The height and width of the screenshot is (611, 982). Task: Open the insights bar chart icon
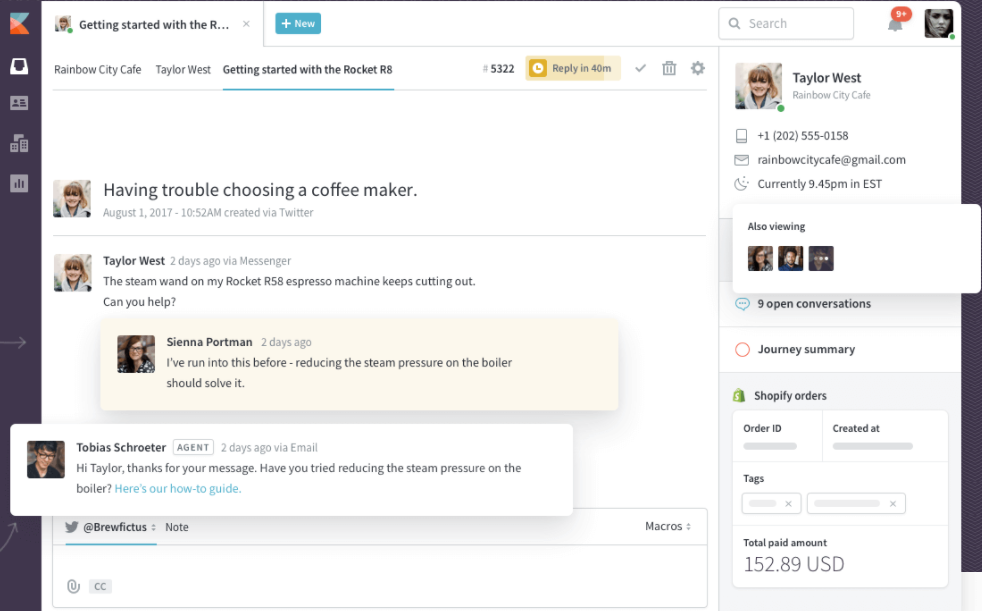pos(19,183)
